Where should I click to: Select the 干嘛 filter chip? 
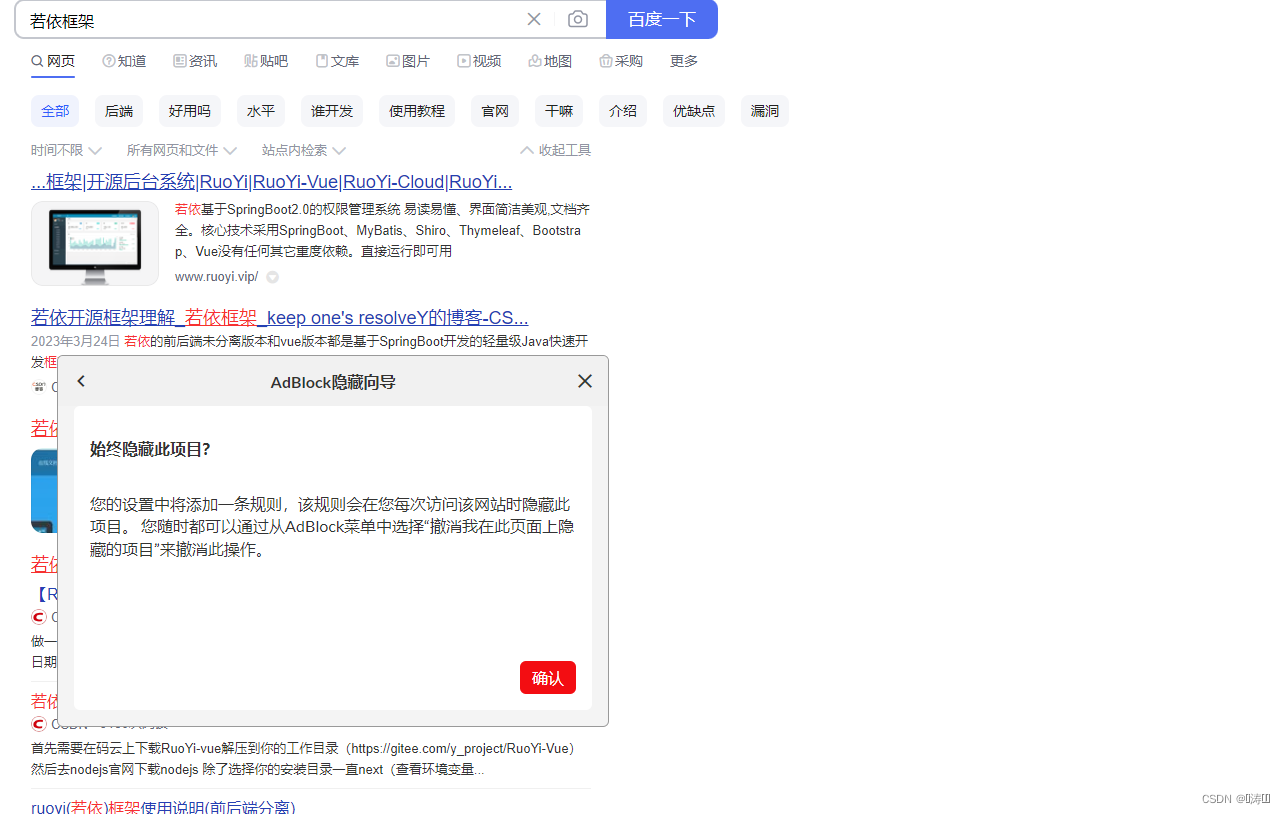[559, 111]
